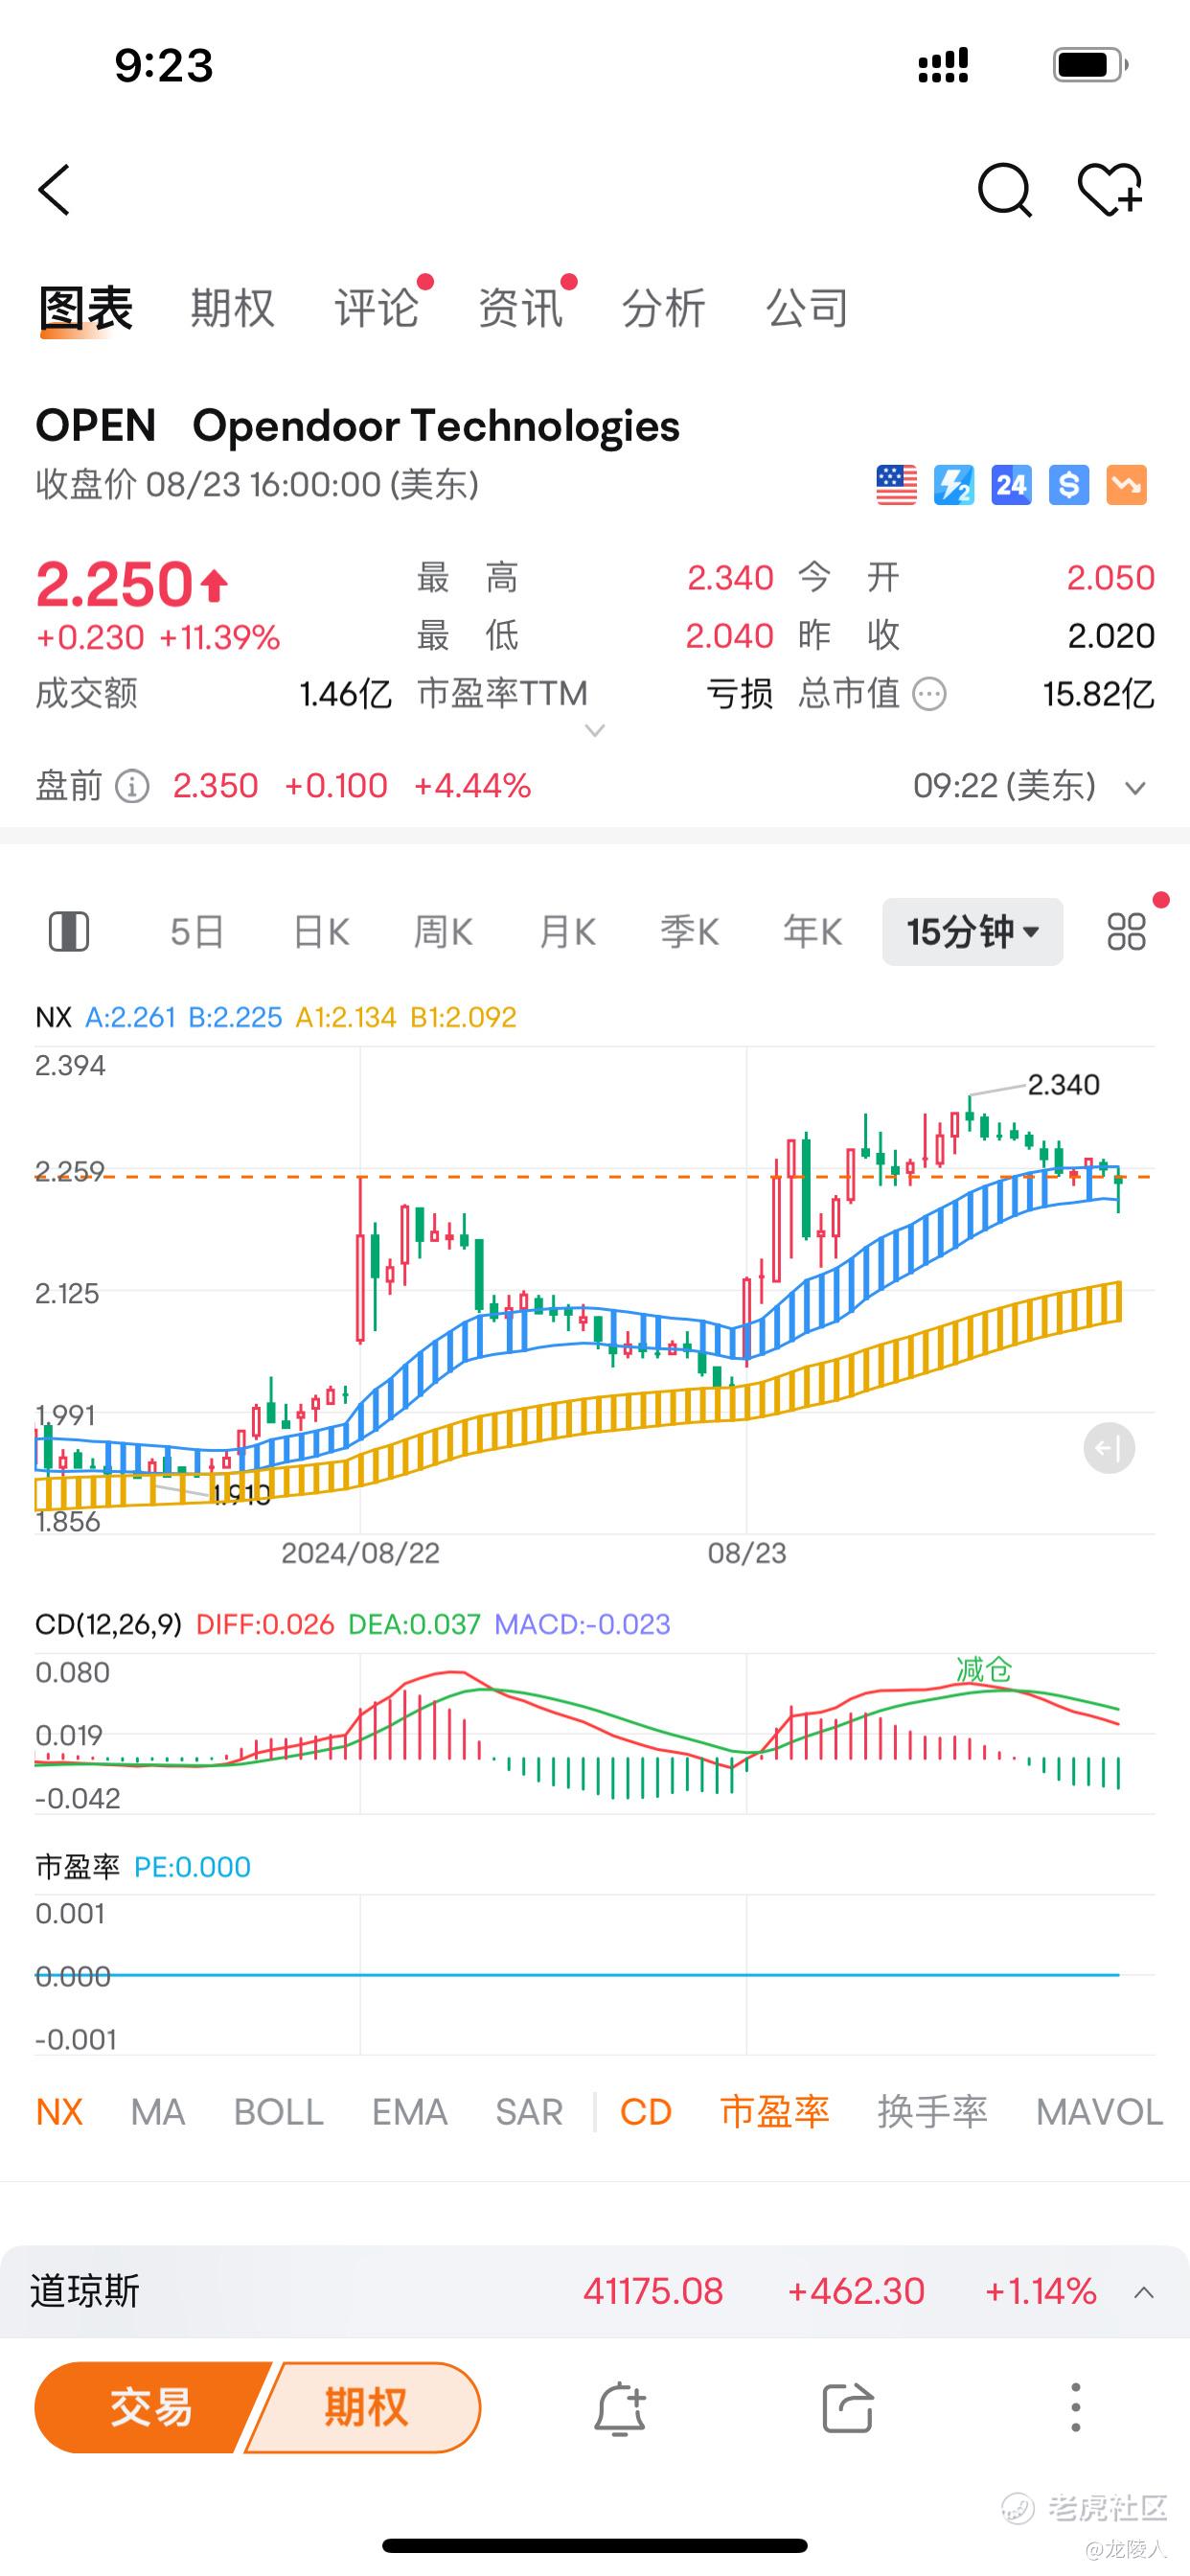Viewport: 1190px width, 2576px height.
Task: Select the EMA indicator
Action: (x=409, y=2112)
